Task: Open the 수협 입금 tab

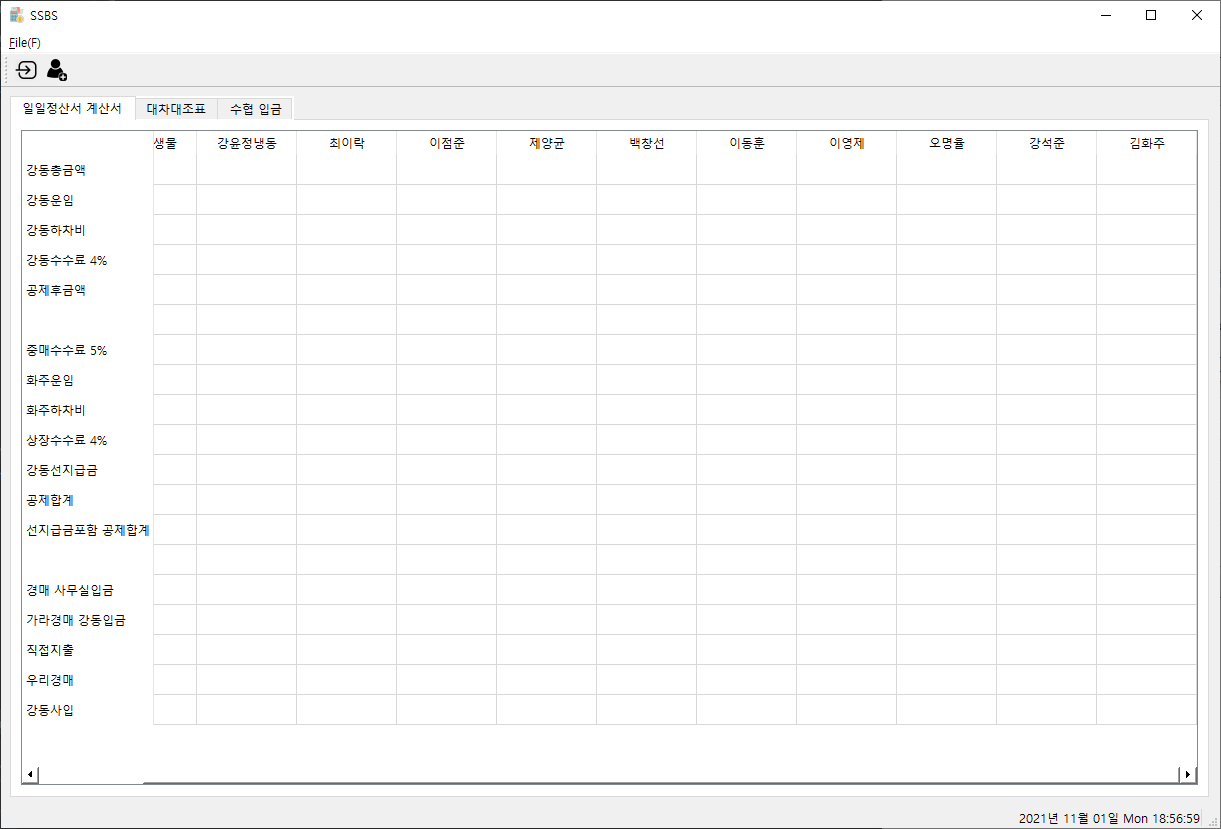Action: 256,109
